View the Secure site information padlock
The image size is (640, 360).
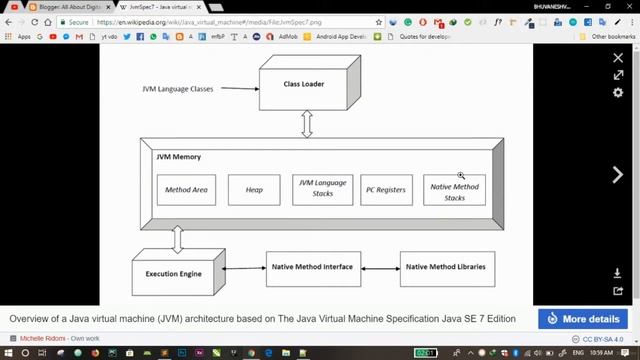point(74,22)
